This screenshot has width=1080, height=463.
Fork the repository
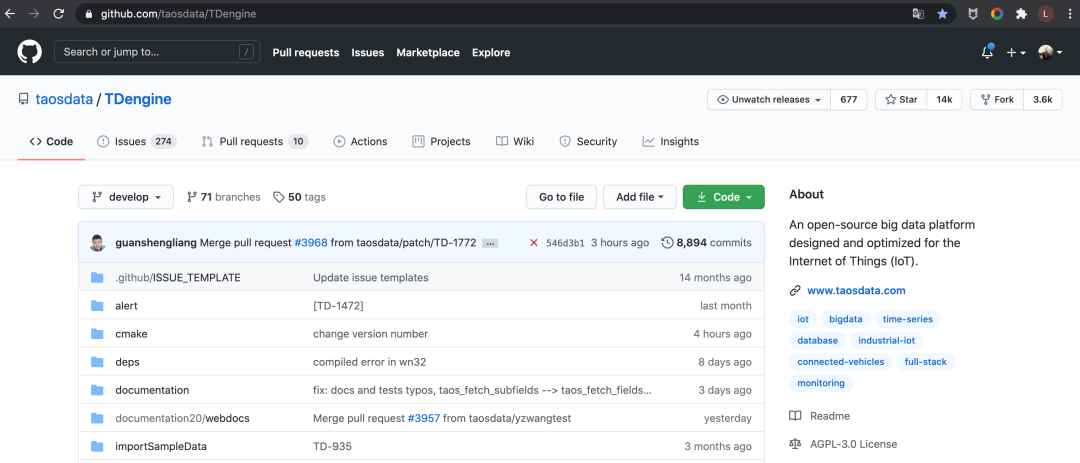tap(997, 99)
